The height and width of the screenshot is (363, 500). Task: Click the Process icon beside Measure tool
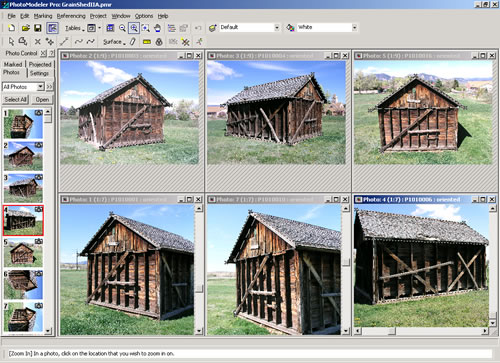click(x=159, y=42)
